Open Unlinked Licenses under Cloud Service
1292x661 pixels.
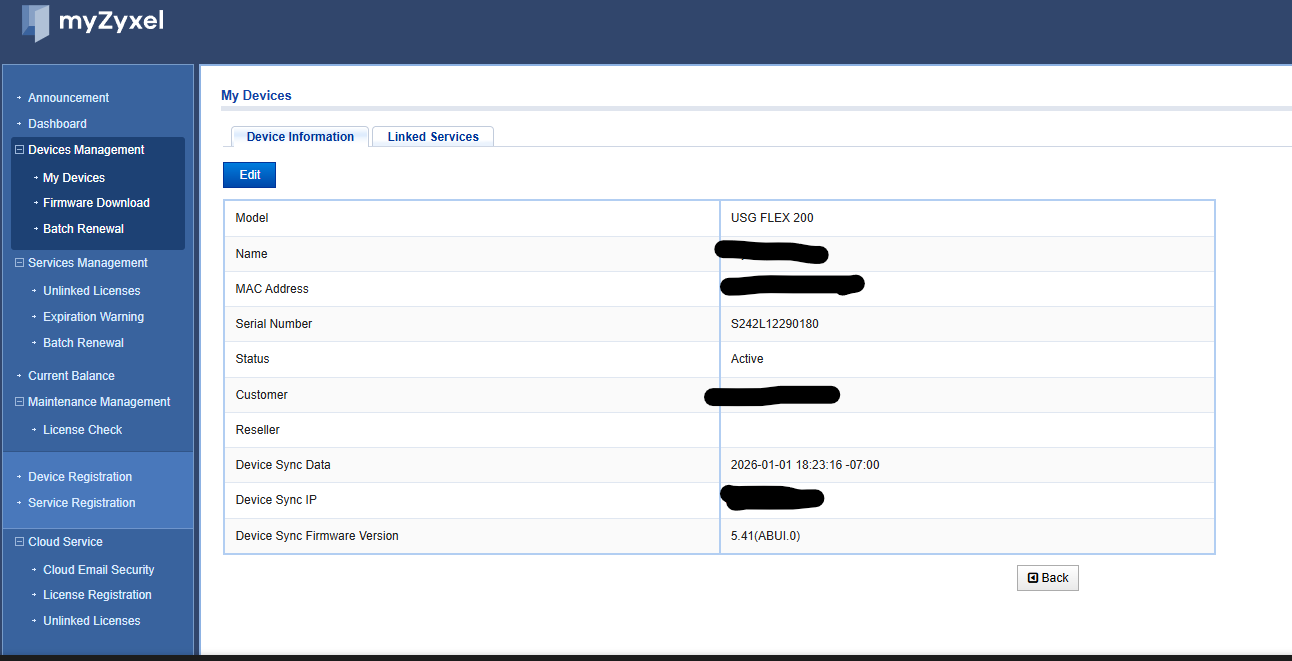91,621
